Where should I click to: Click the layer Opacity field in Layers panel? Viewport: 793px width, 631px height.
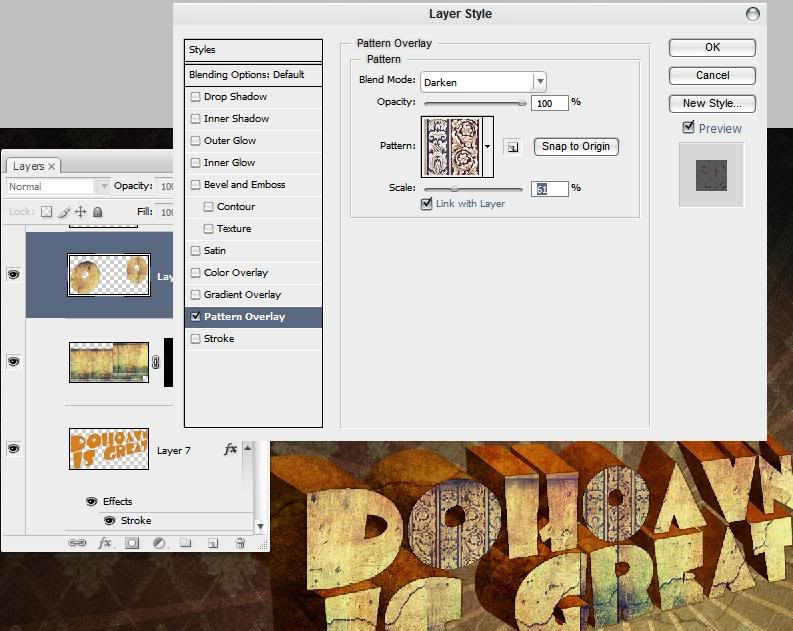pyautogui.click(x=164, y=186)
